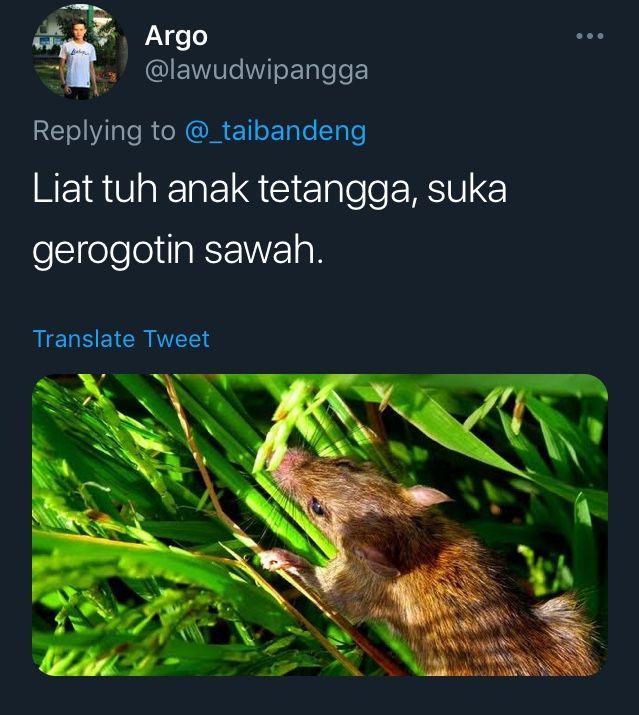The height and width of the screenshot is (715, 639).
Task: Click the rat's pink ear in the photo
Action: [428, 496]
